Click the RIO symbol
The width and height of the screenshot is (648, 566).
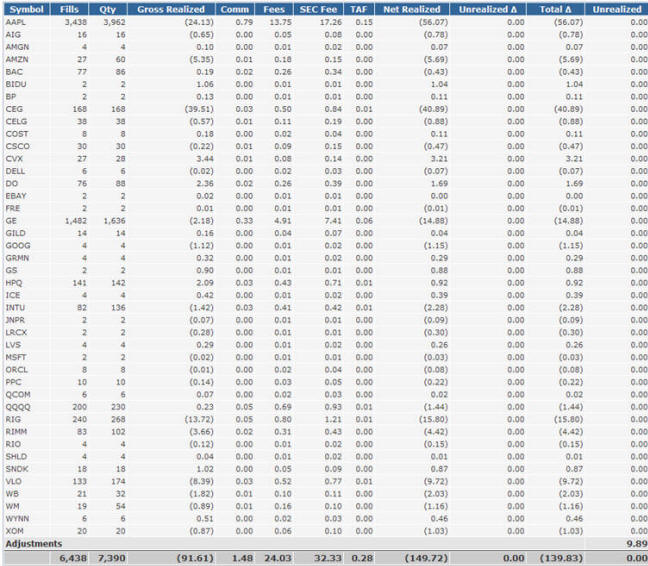pos(12,444)
